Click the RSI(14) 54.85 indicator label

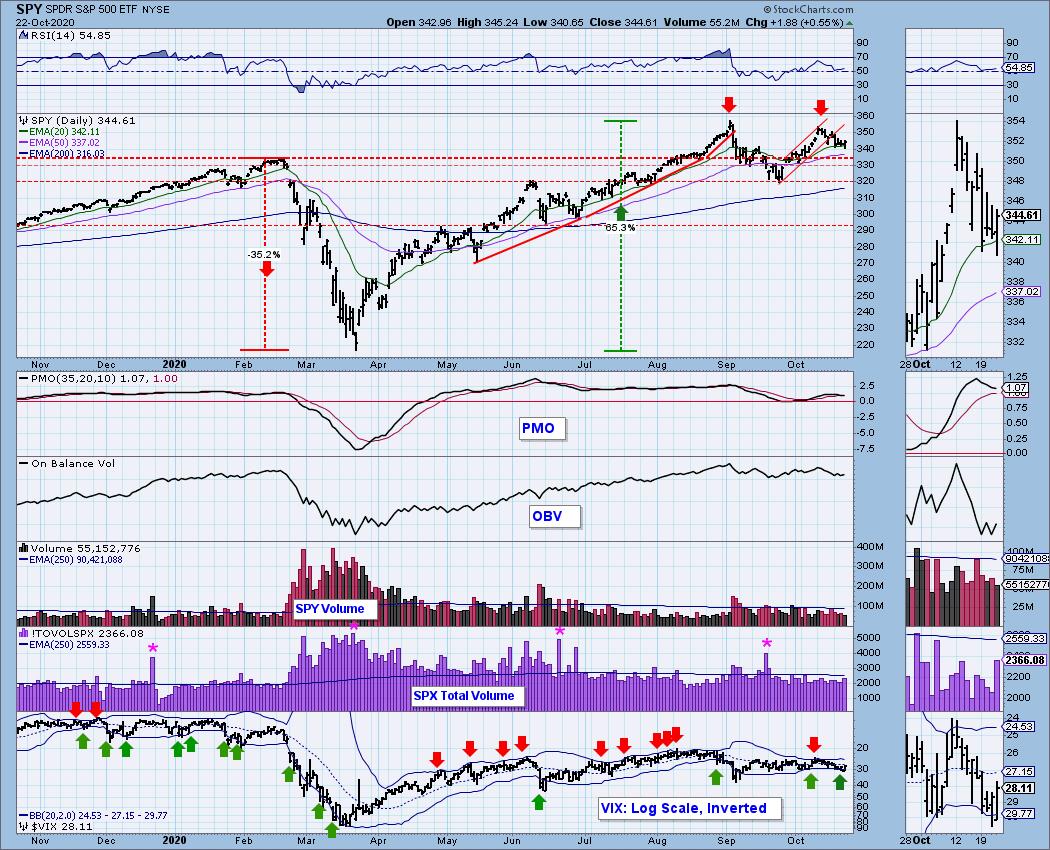[71, 36]
